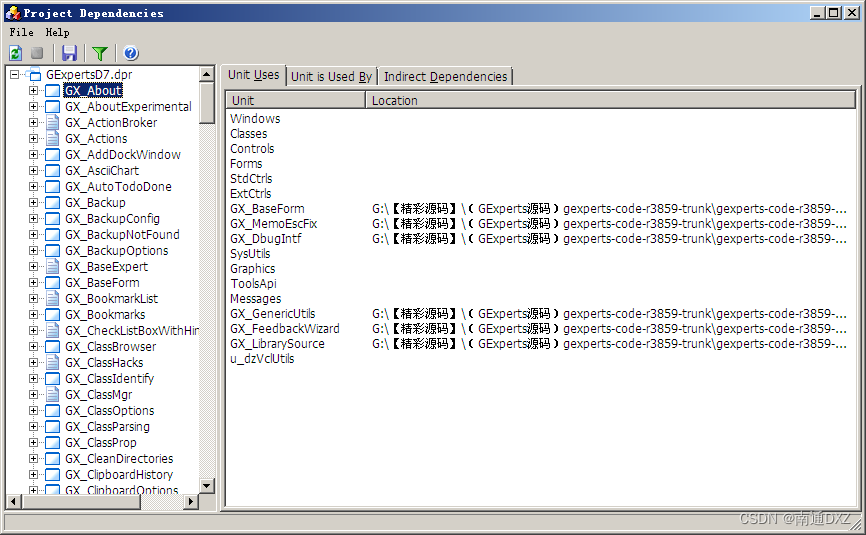Expand the GX_Bookmarks tree node
The width and height of the screenshot is (866, 535).
34,315
